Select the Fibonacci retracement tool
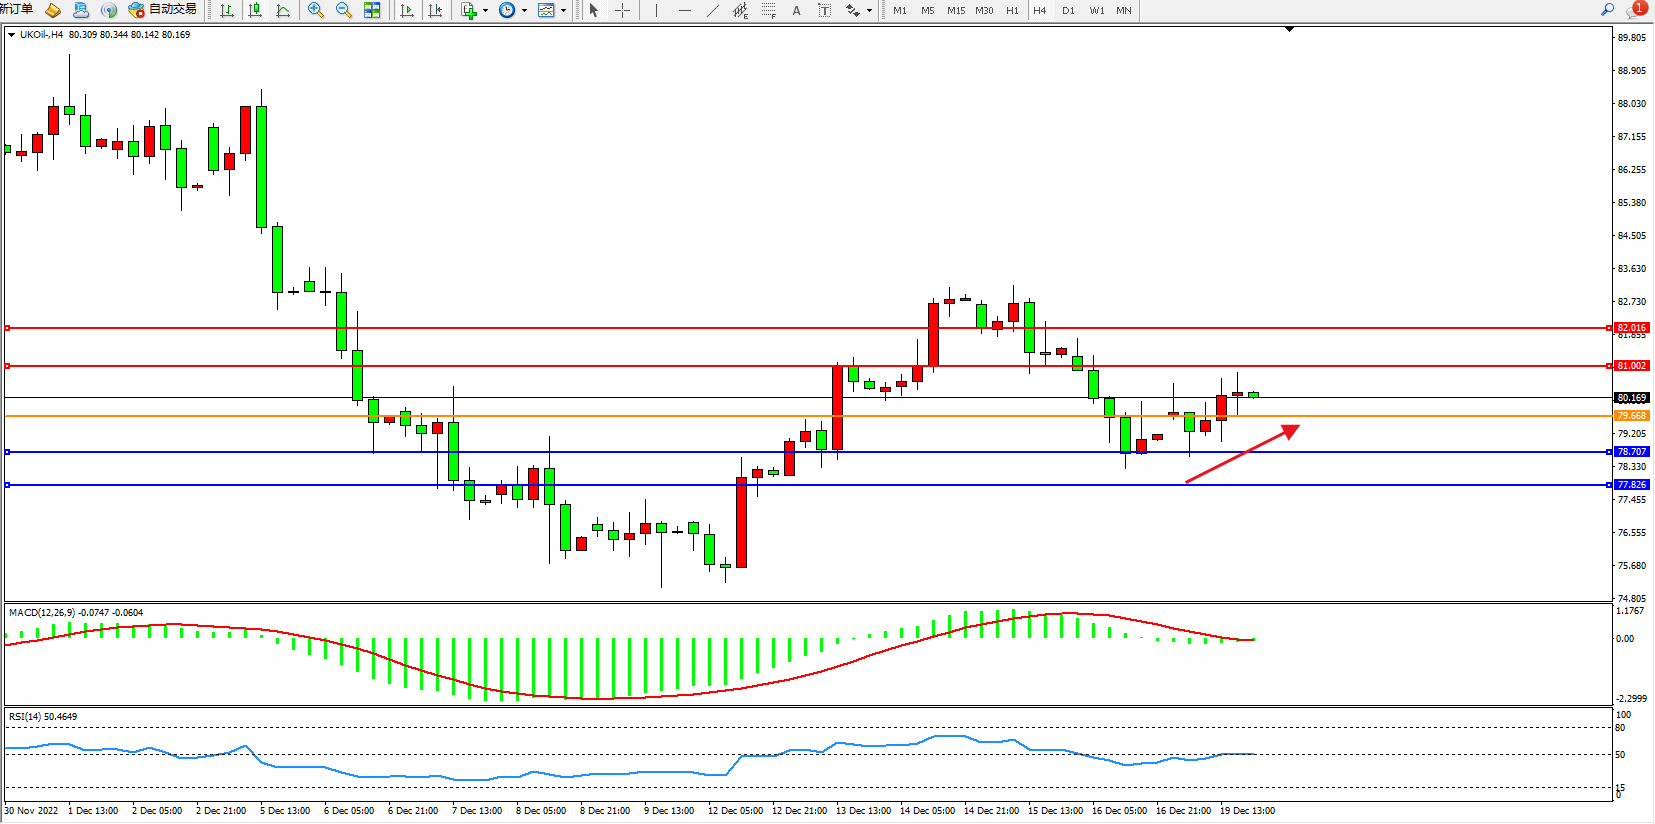The image size is (1655, 824). pos(768,10)
